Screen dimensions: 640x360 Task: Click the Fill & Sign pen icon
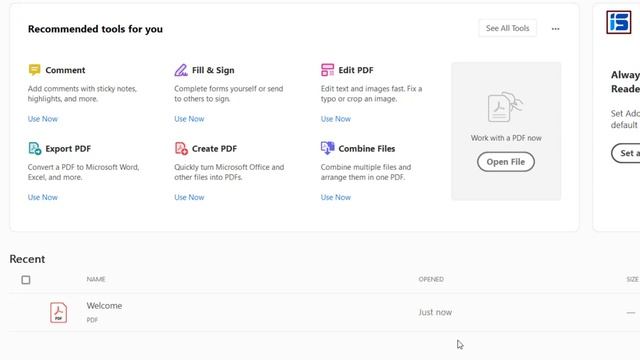point(181,70)
